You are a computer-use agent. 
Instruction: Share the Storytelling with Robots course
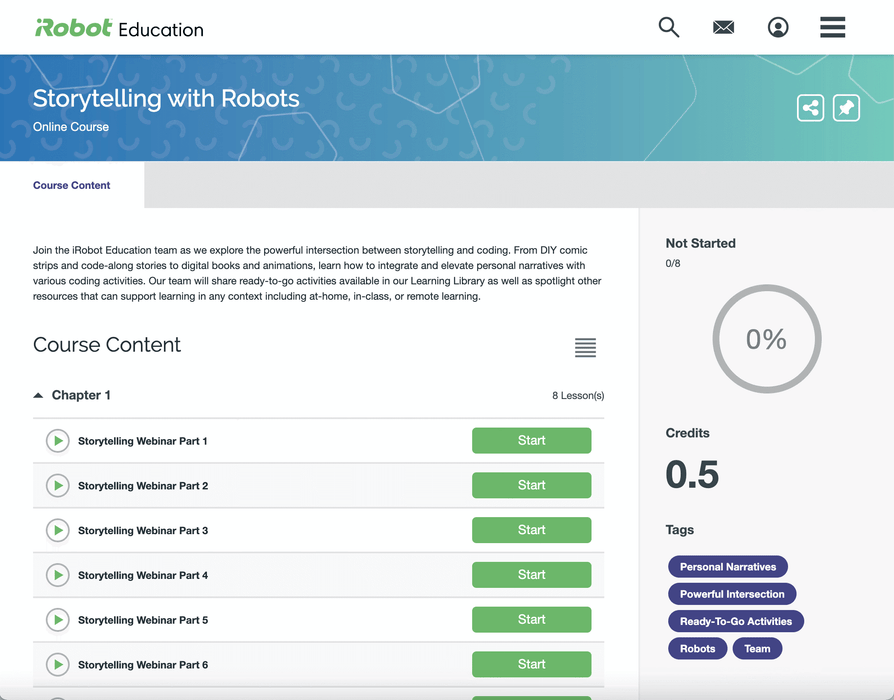pos(810,108)
